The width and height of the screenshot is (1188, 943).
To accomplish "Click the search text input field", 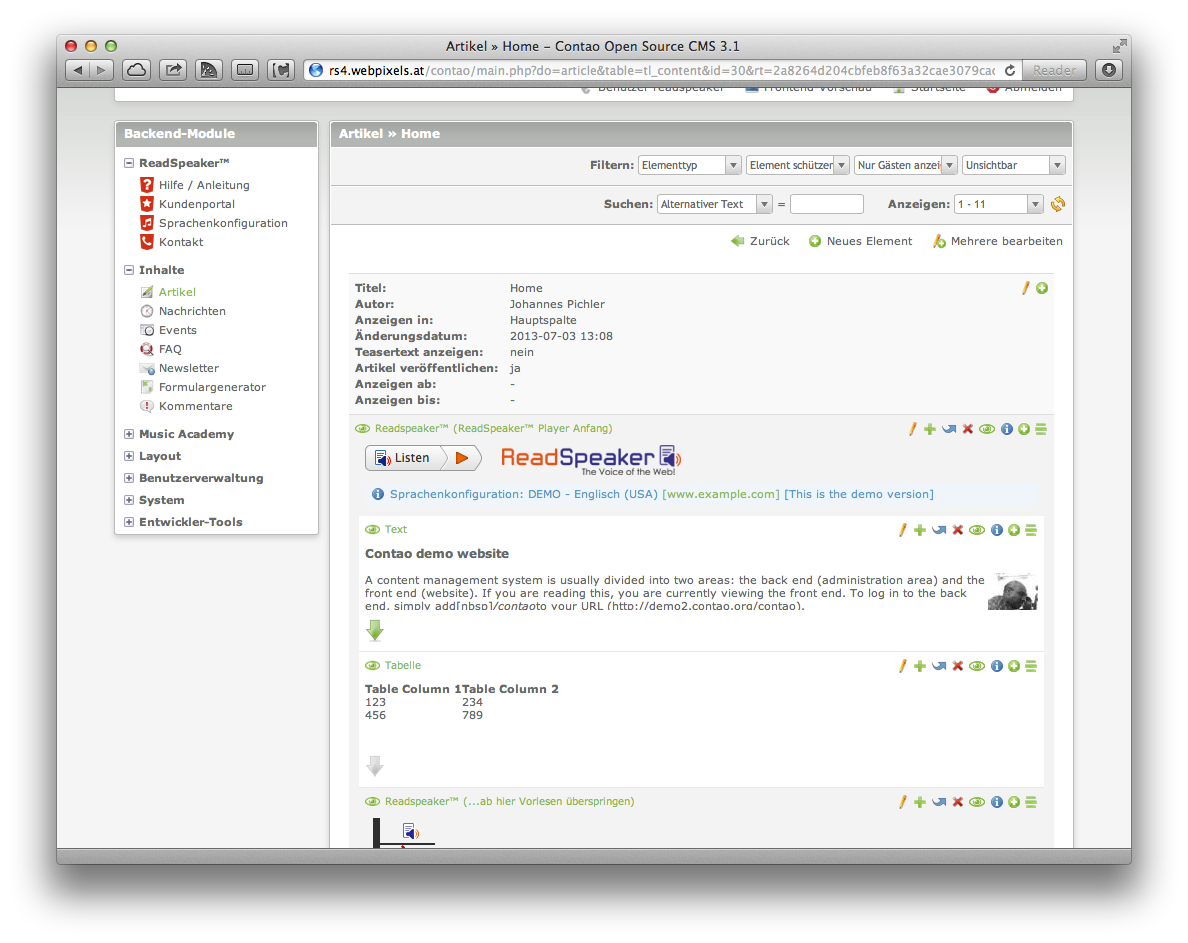I will coord(827,205).
